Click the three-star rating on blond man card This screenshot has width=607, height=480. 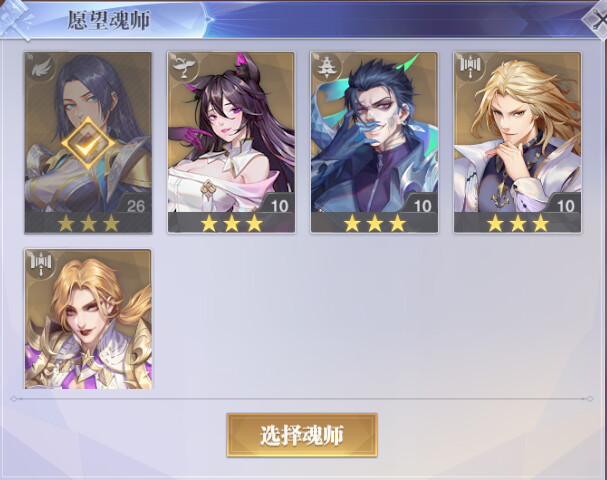[x=518, y=223]
